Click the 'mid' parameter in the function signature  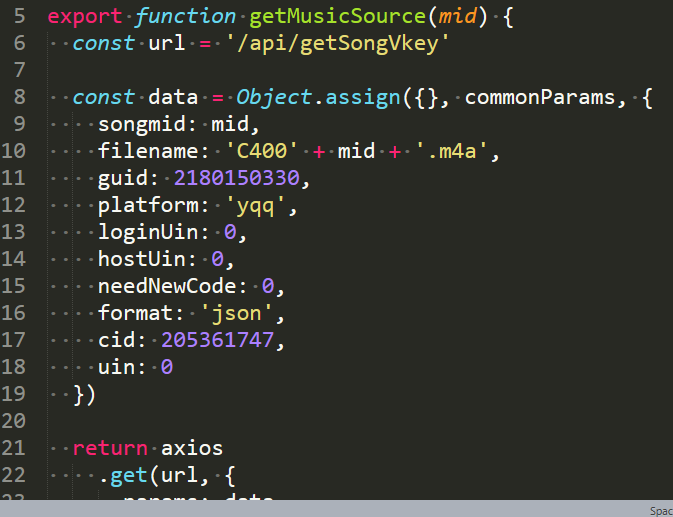pyautogui.click(x=458, y=16)
